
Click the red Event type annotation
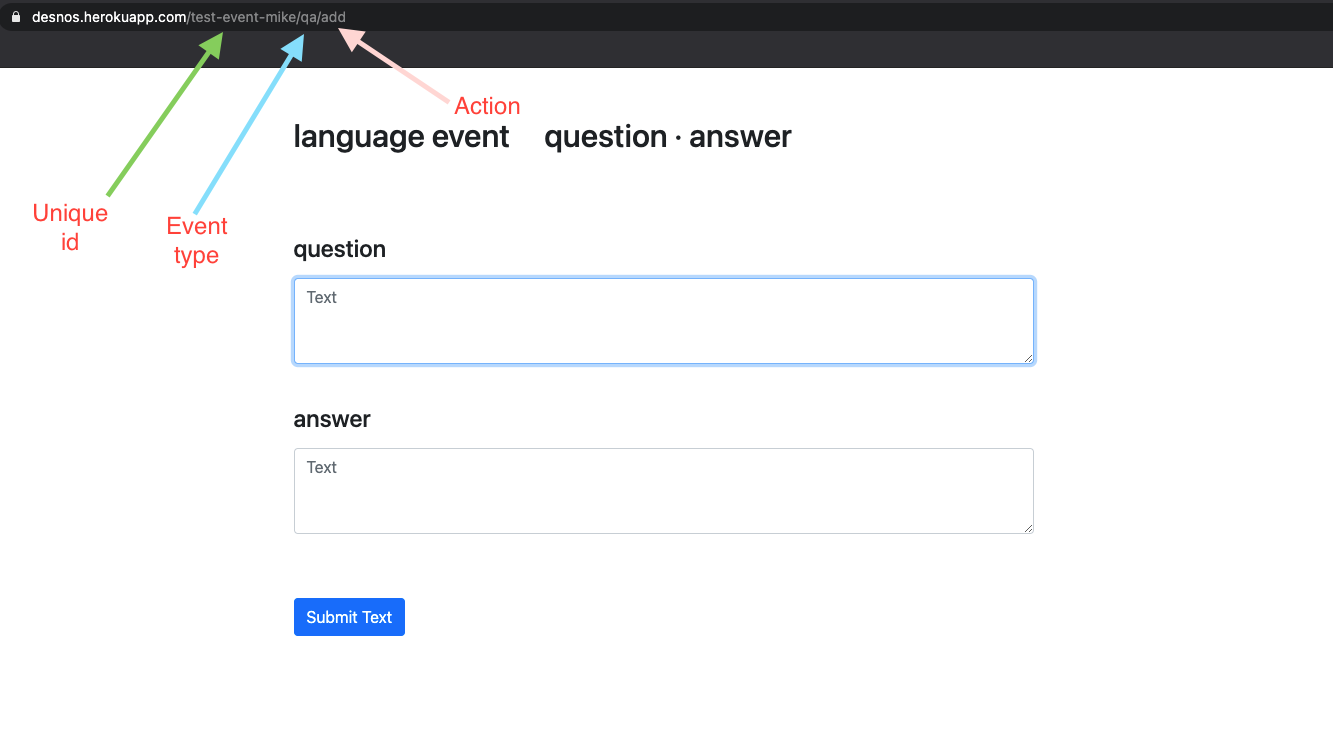(197, 240)
